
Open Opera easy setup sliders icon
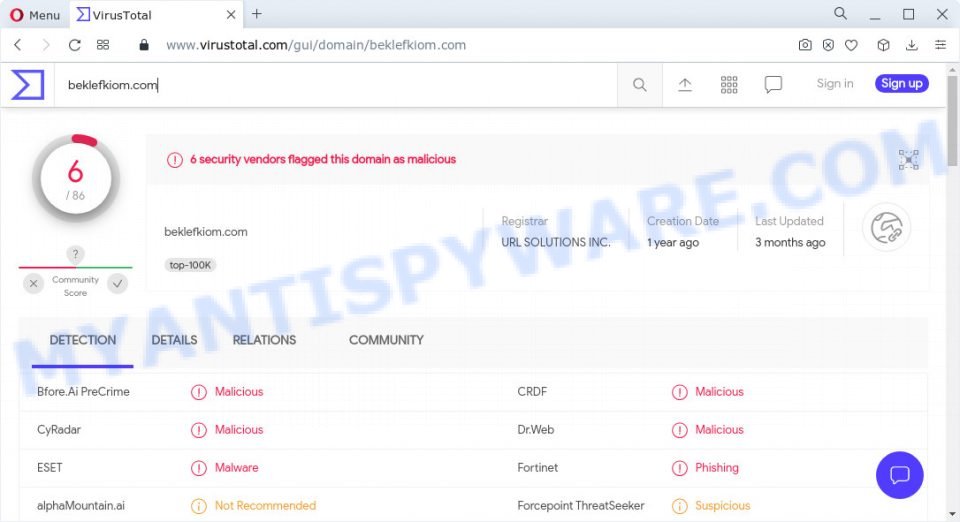(940, 45)
